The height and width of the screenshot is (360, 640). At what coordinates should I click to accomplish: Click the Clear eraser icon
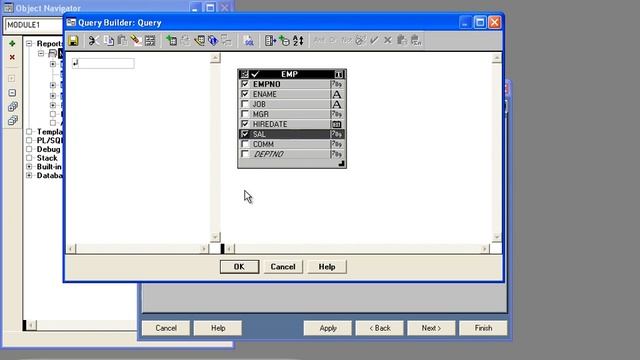[136, 40]
